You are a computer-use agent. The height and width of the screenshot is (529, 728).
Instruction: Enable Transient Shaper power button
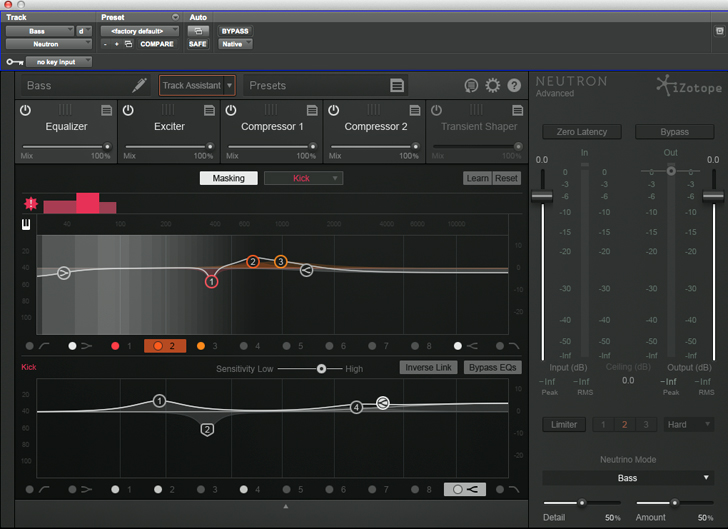pos(436,110)
